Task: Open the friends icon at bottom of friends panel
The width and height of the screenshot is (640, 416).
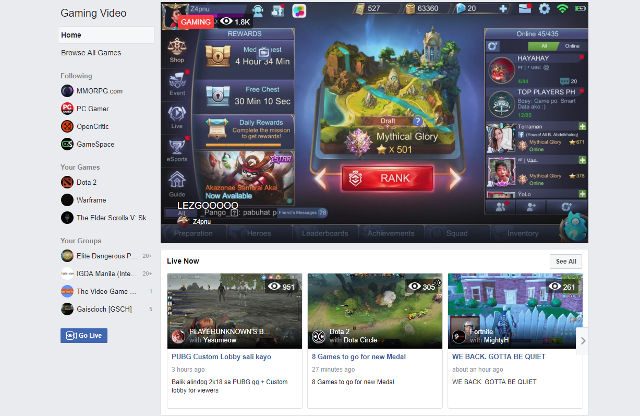Action: tap(500, 207)
